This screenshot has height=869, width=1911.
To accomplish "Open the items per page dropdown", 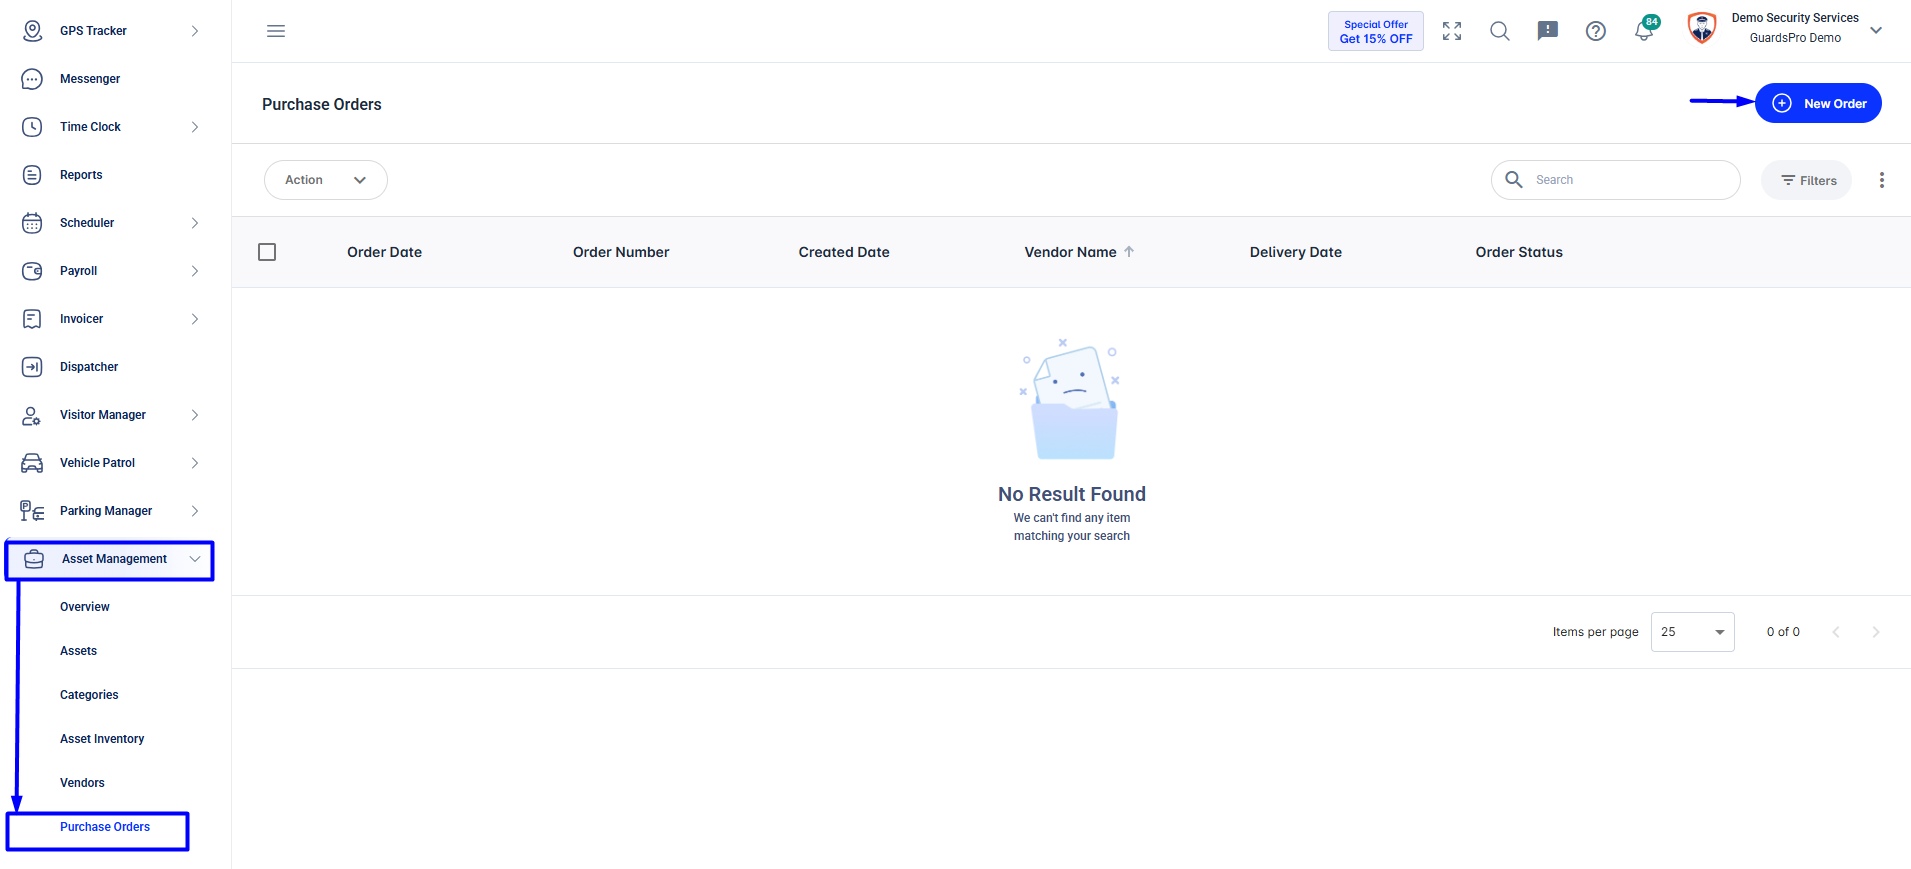I will coord(1693,632).
